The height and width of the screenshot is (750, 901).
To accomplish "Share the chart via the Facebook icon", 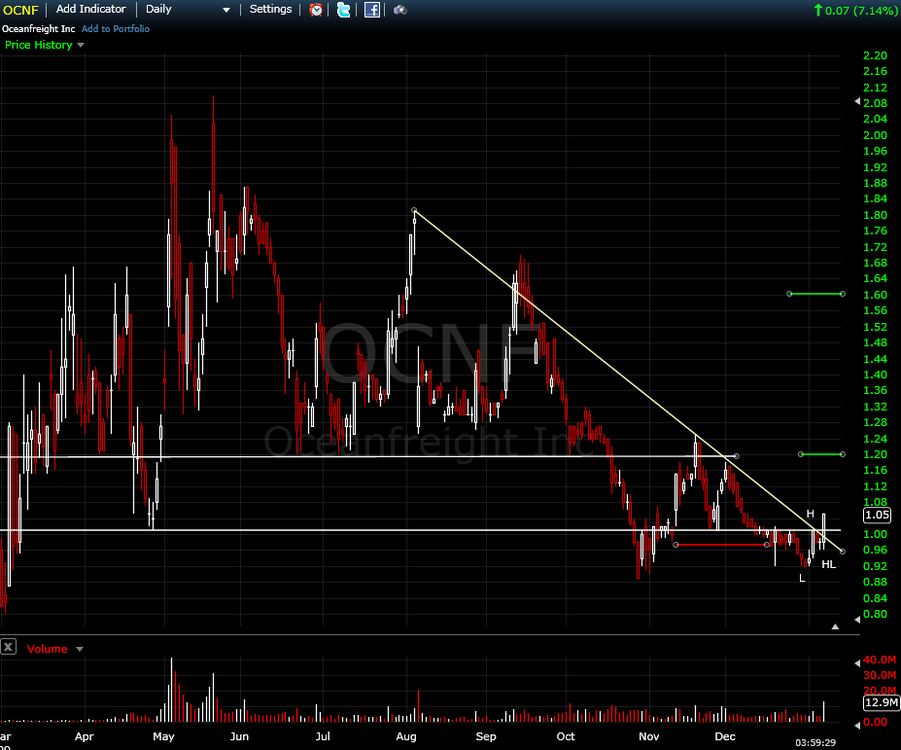I will [372, 9].
